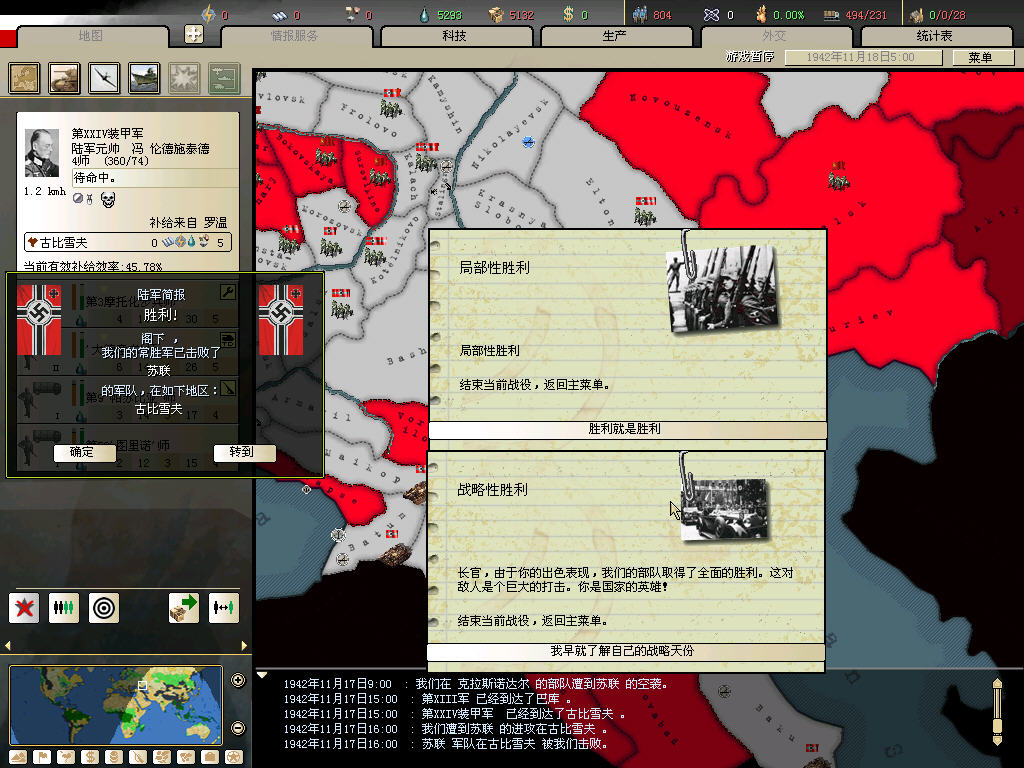Click 确定 in army report dialog
The height and width of the screenshot is (768, 1024).
click(x=84, y=452)
